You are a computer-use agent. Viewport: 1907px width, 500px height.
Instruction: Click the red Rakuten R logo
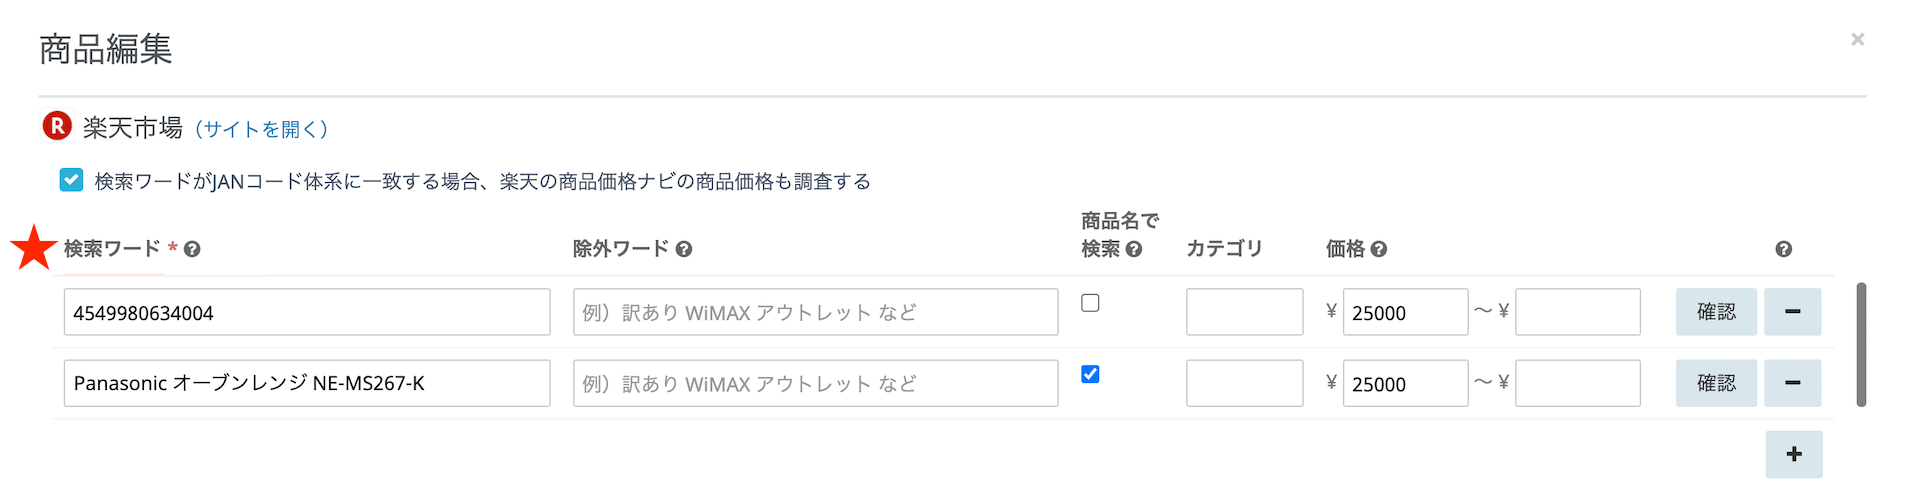pyautogui.click(x=57, y=126)
